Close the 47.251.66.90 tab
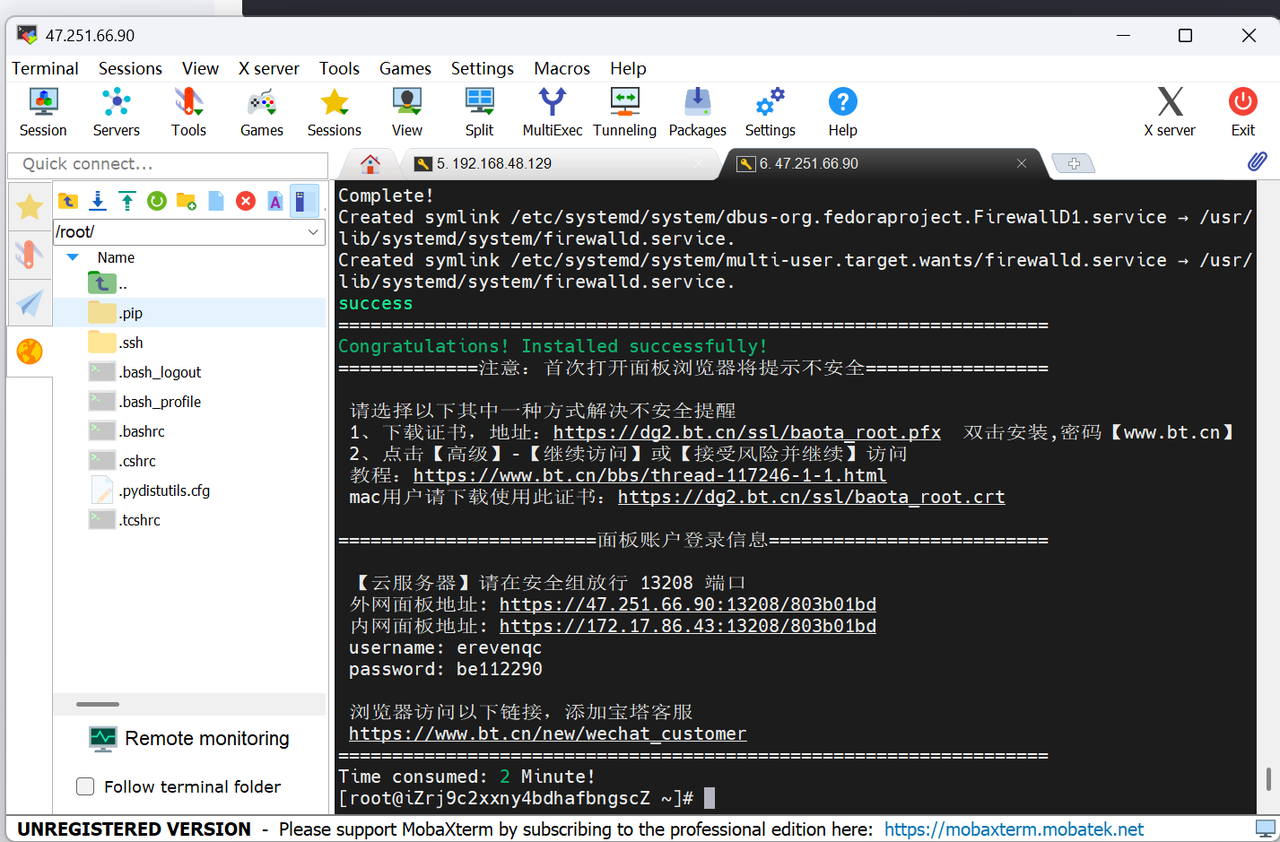The image size is (1280, 842). coord(1021,164)
